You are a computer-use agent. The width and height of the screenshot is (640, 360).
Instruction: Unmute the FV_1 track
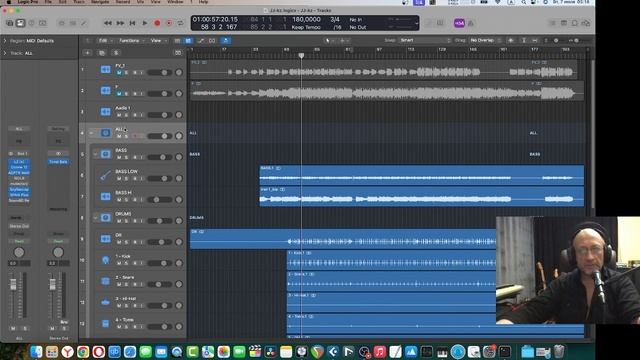[x=119, y=73]
